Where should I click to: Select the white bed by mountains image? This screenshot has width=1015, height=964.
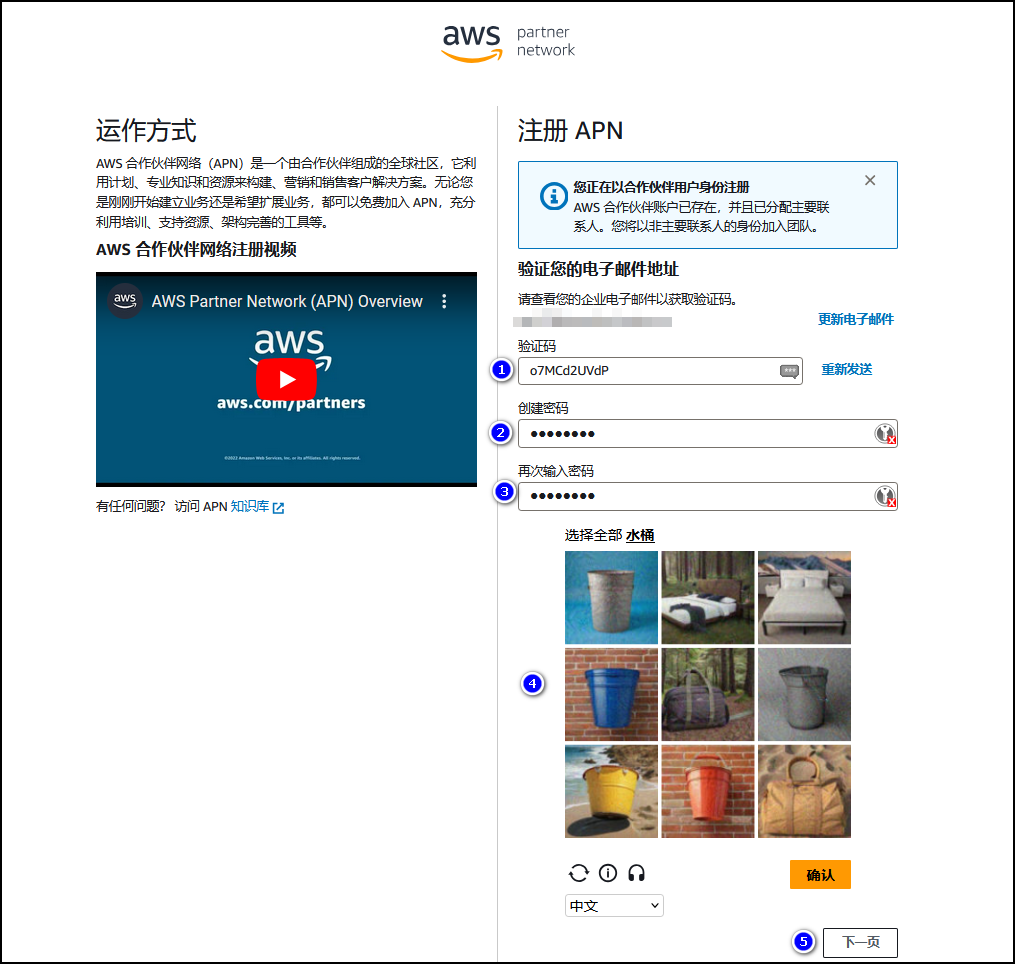804,598
